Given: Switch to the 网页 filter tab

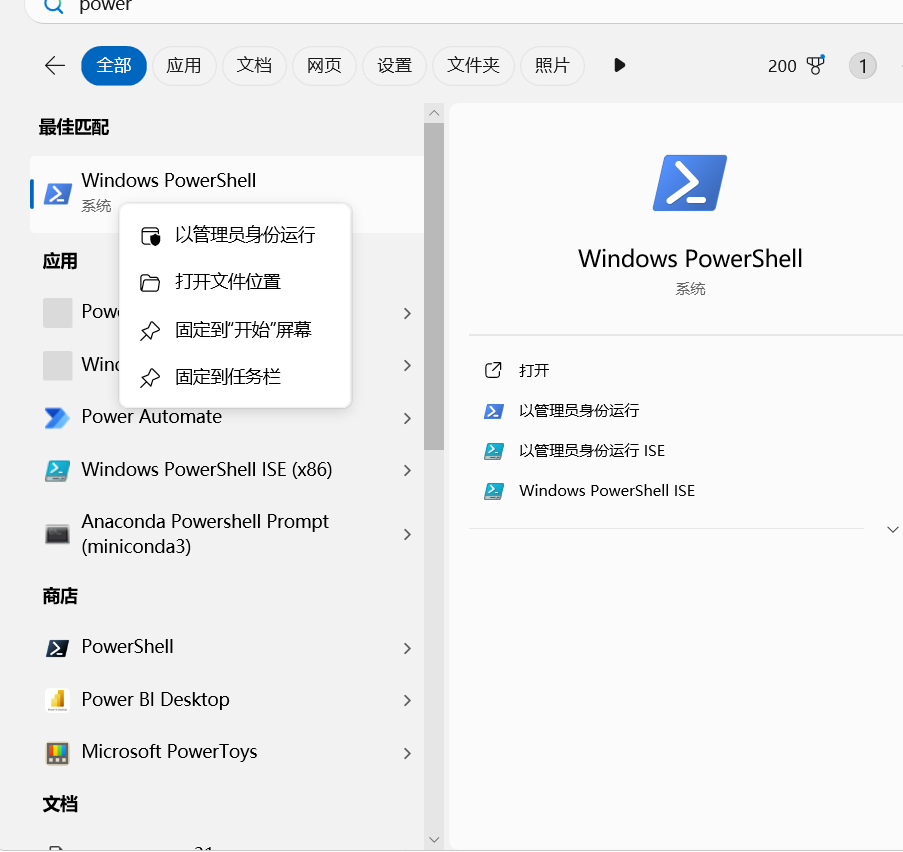Looking at the screenshot, I should point(324,66).
